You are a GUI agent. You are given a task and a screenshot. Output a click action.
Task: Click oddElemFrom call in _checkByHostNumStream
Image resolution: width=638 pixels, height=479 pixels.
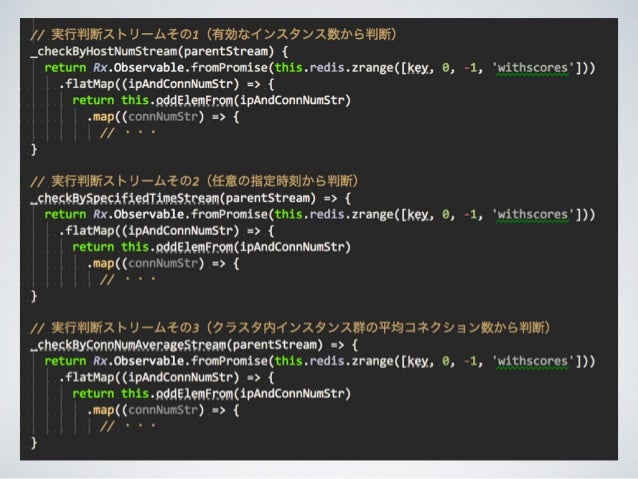coord(194,101)
